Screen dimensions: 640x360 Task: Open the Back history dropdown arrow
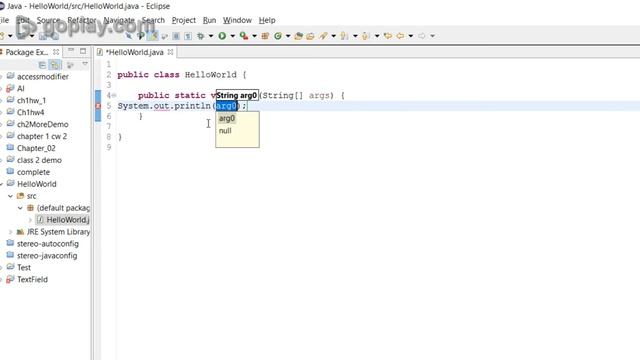(x=411, y=36)
